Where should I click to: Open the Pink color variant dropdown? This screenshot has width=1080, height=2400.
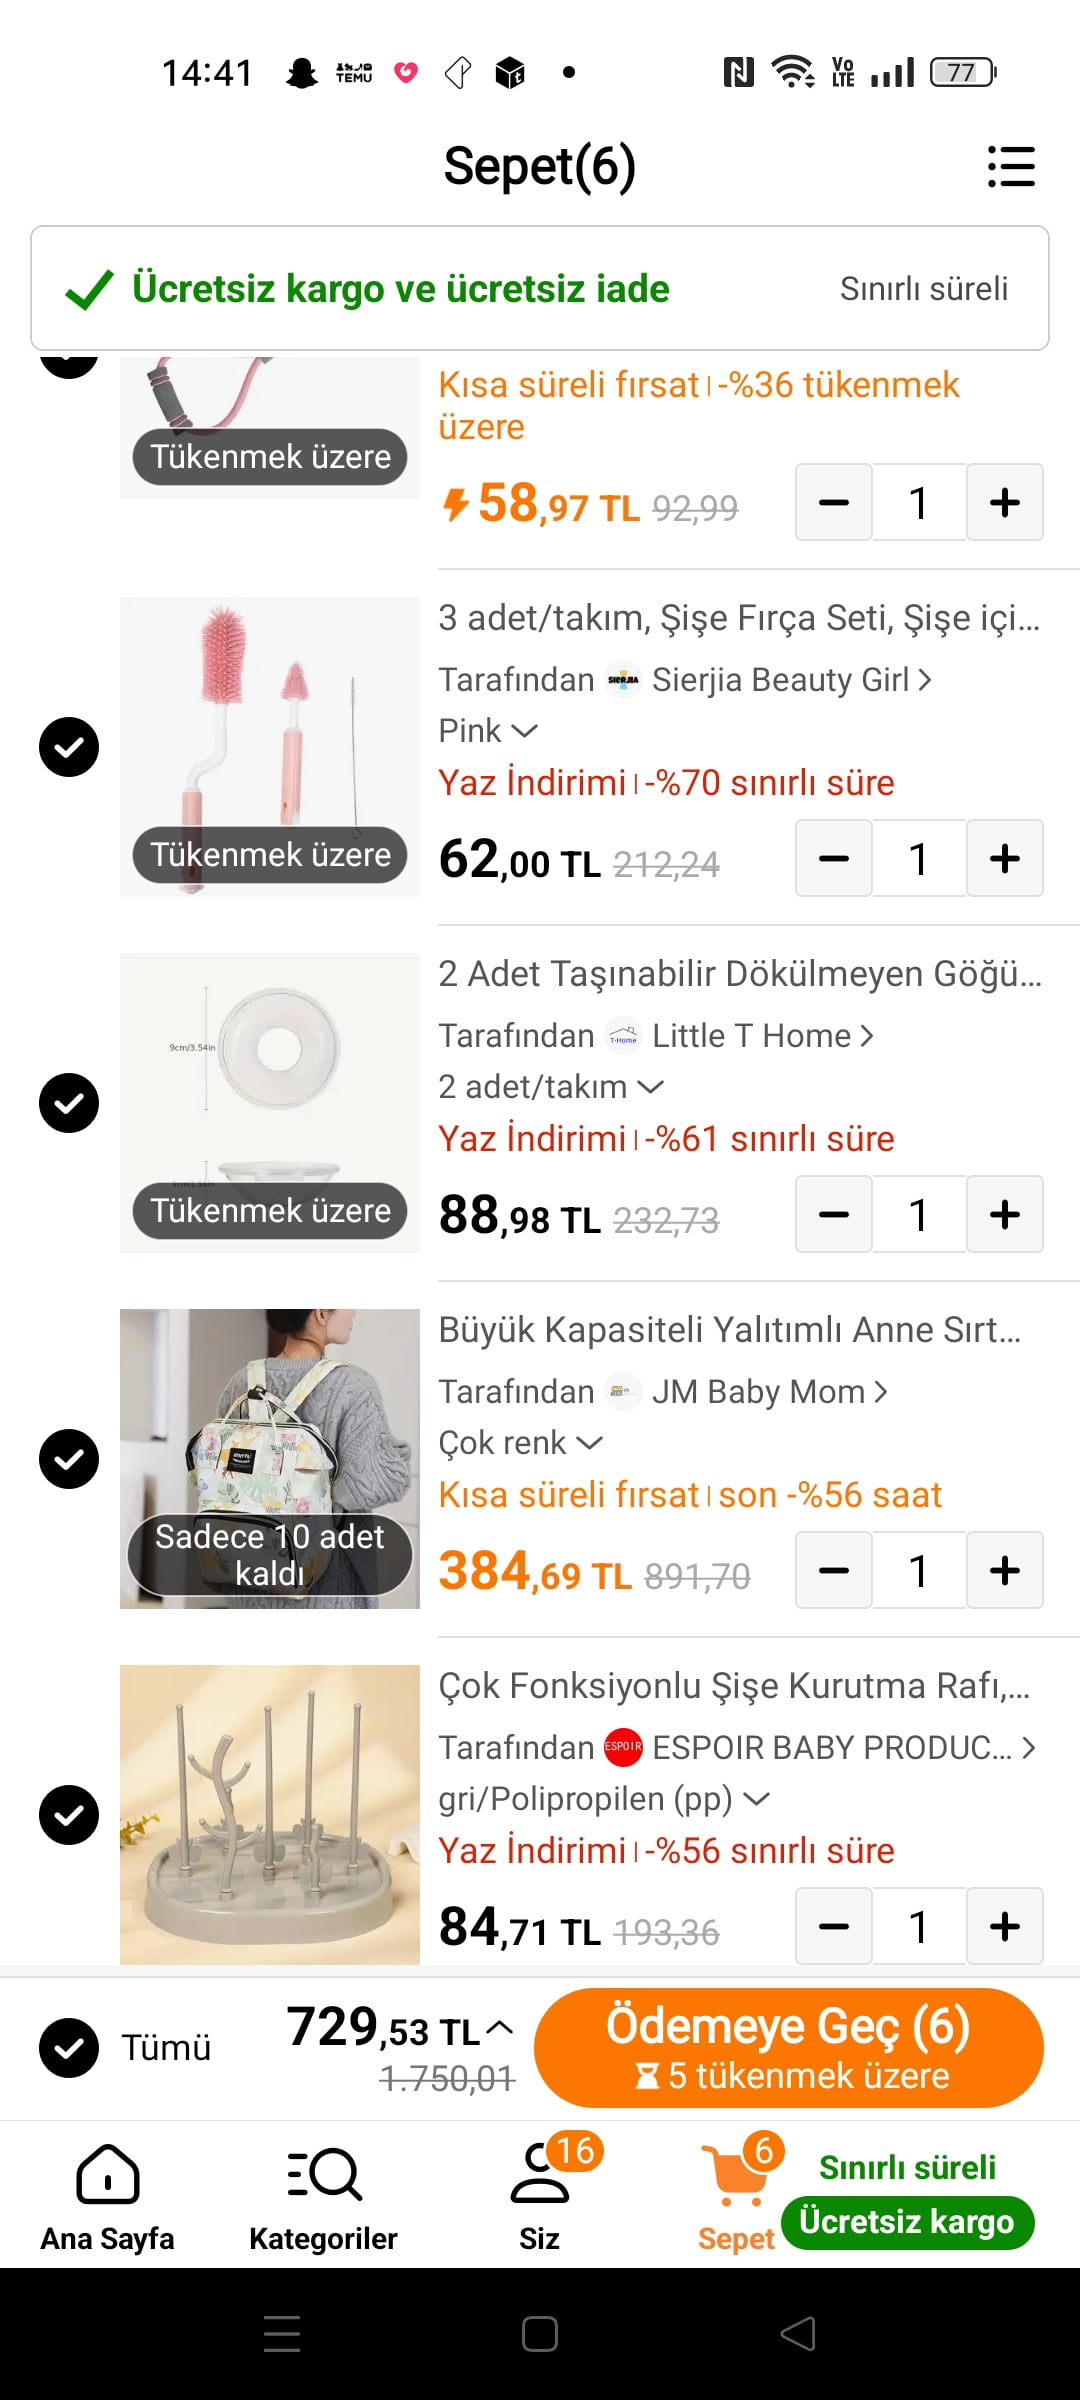click(x=488, y=731)
